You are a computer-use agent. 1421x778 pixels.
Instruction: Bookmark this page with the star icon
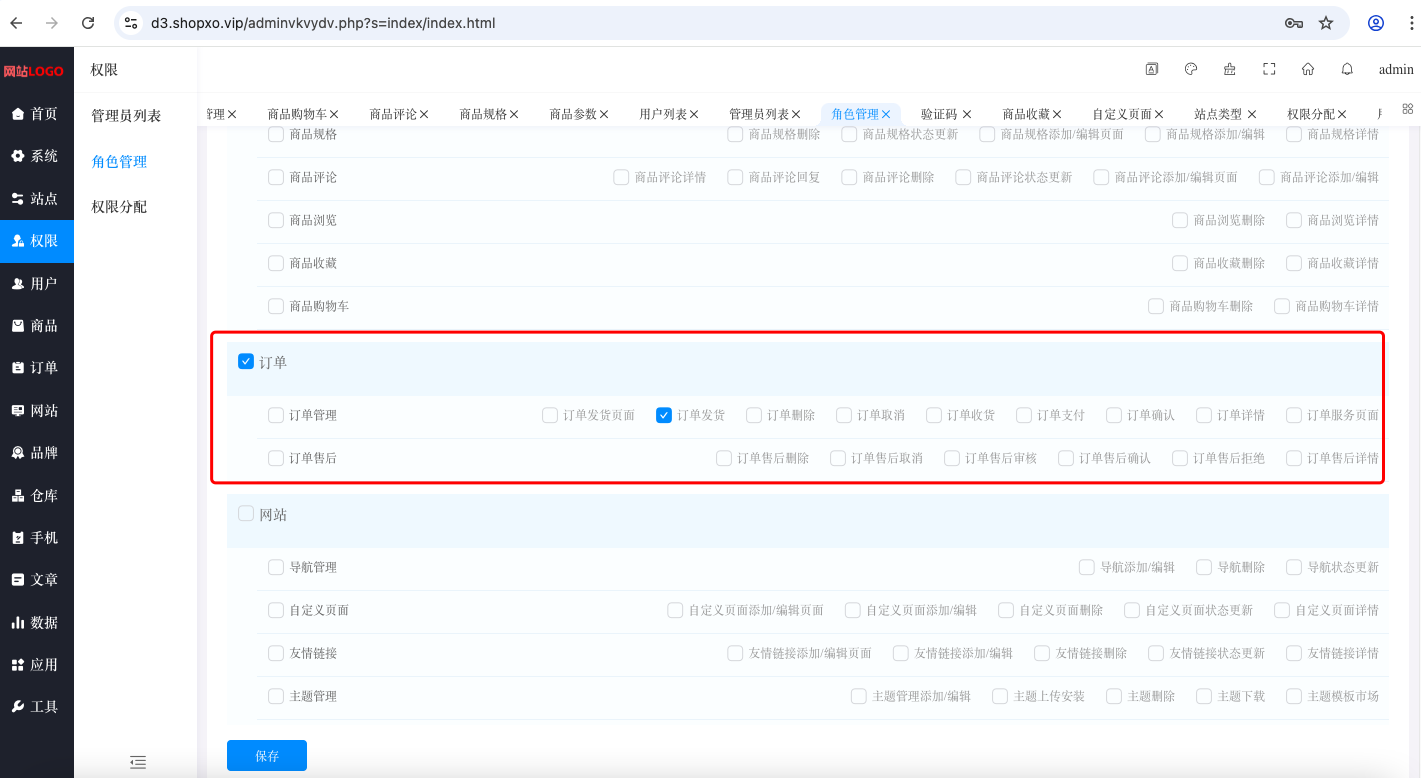coord(1326,23)
